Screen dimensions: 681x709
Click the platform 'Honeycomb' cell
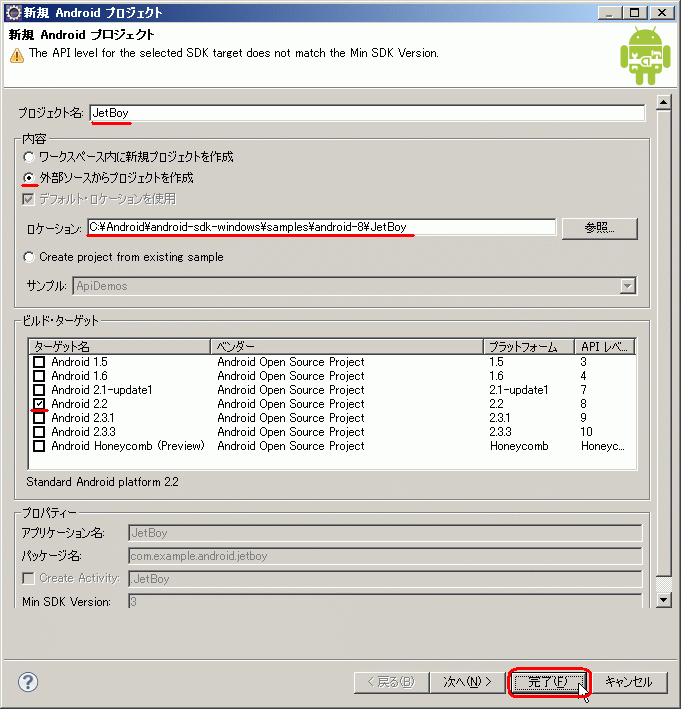tap(519, 446)
